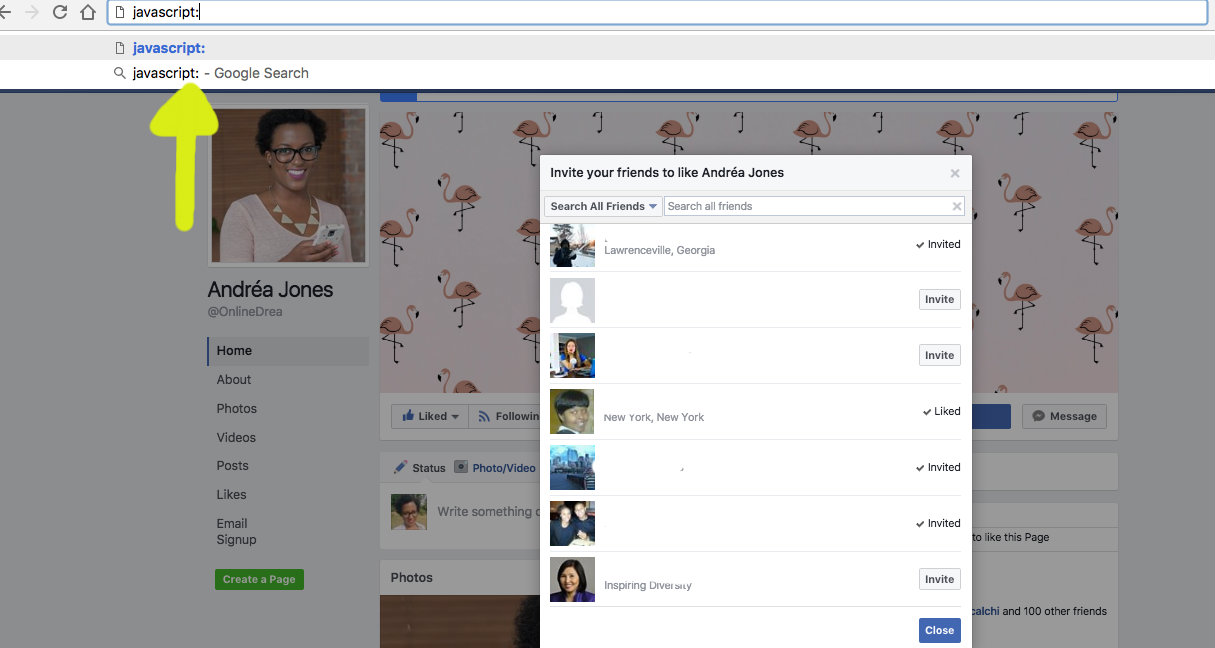The height and width of the screenshot is (648, 1215).
Task: Switch to the Photos section in sidebar
Action: 236,408
